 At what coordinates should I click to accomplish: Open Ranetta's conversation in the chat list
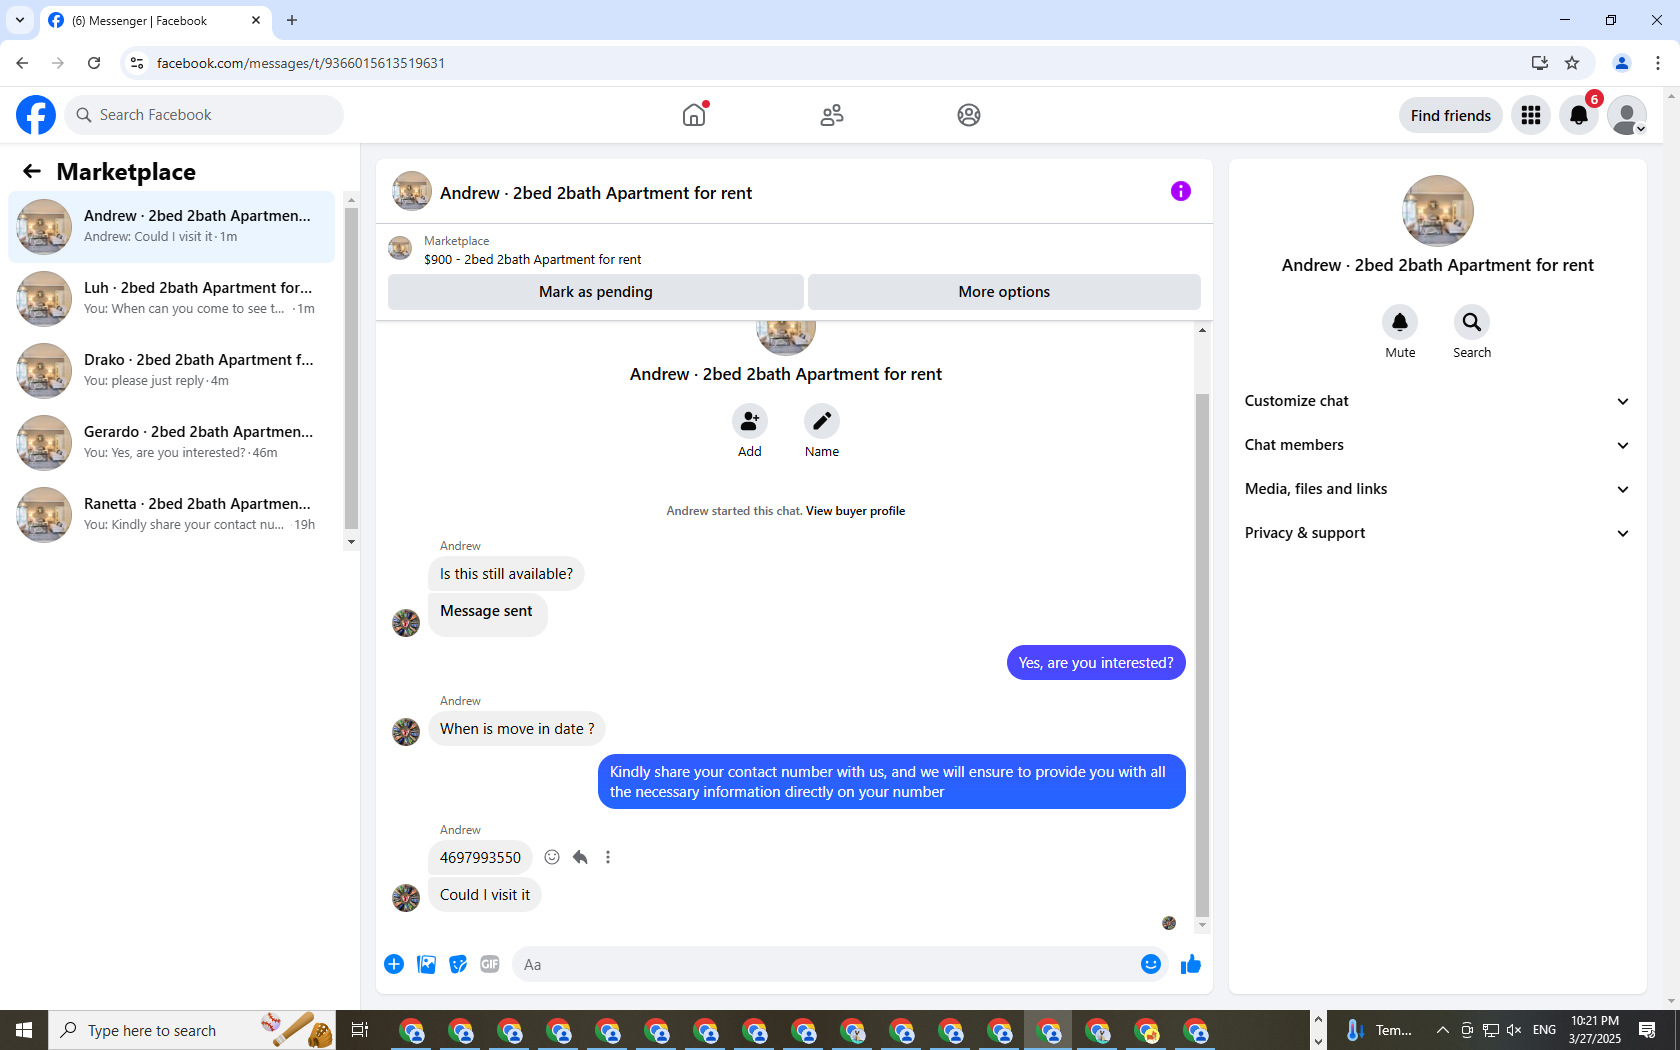(172, 515)
